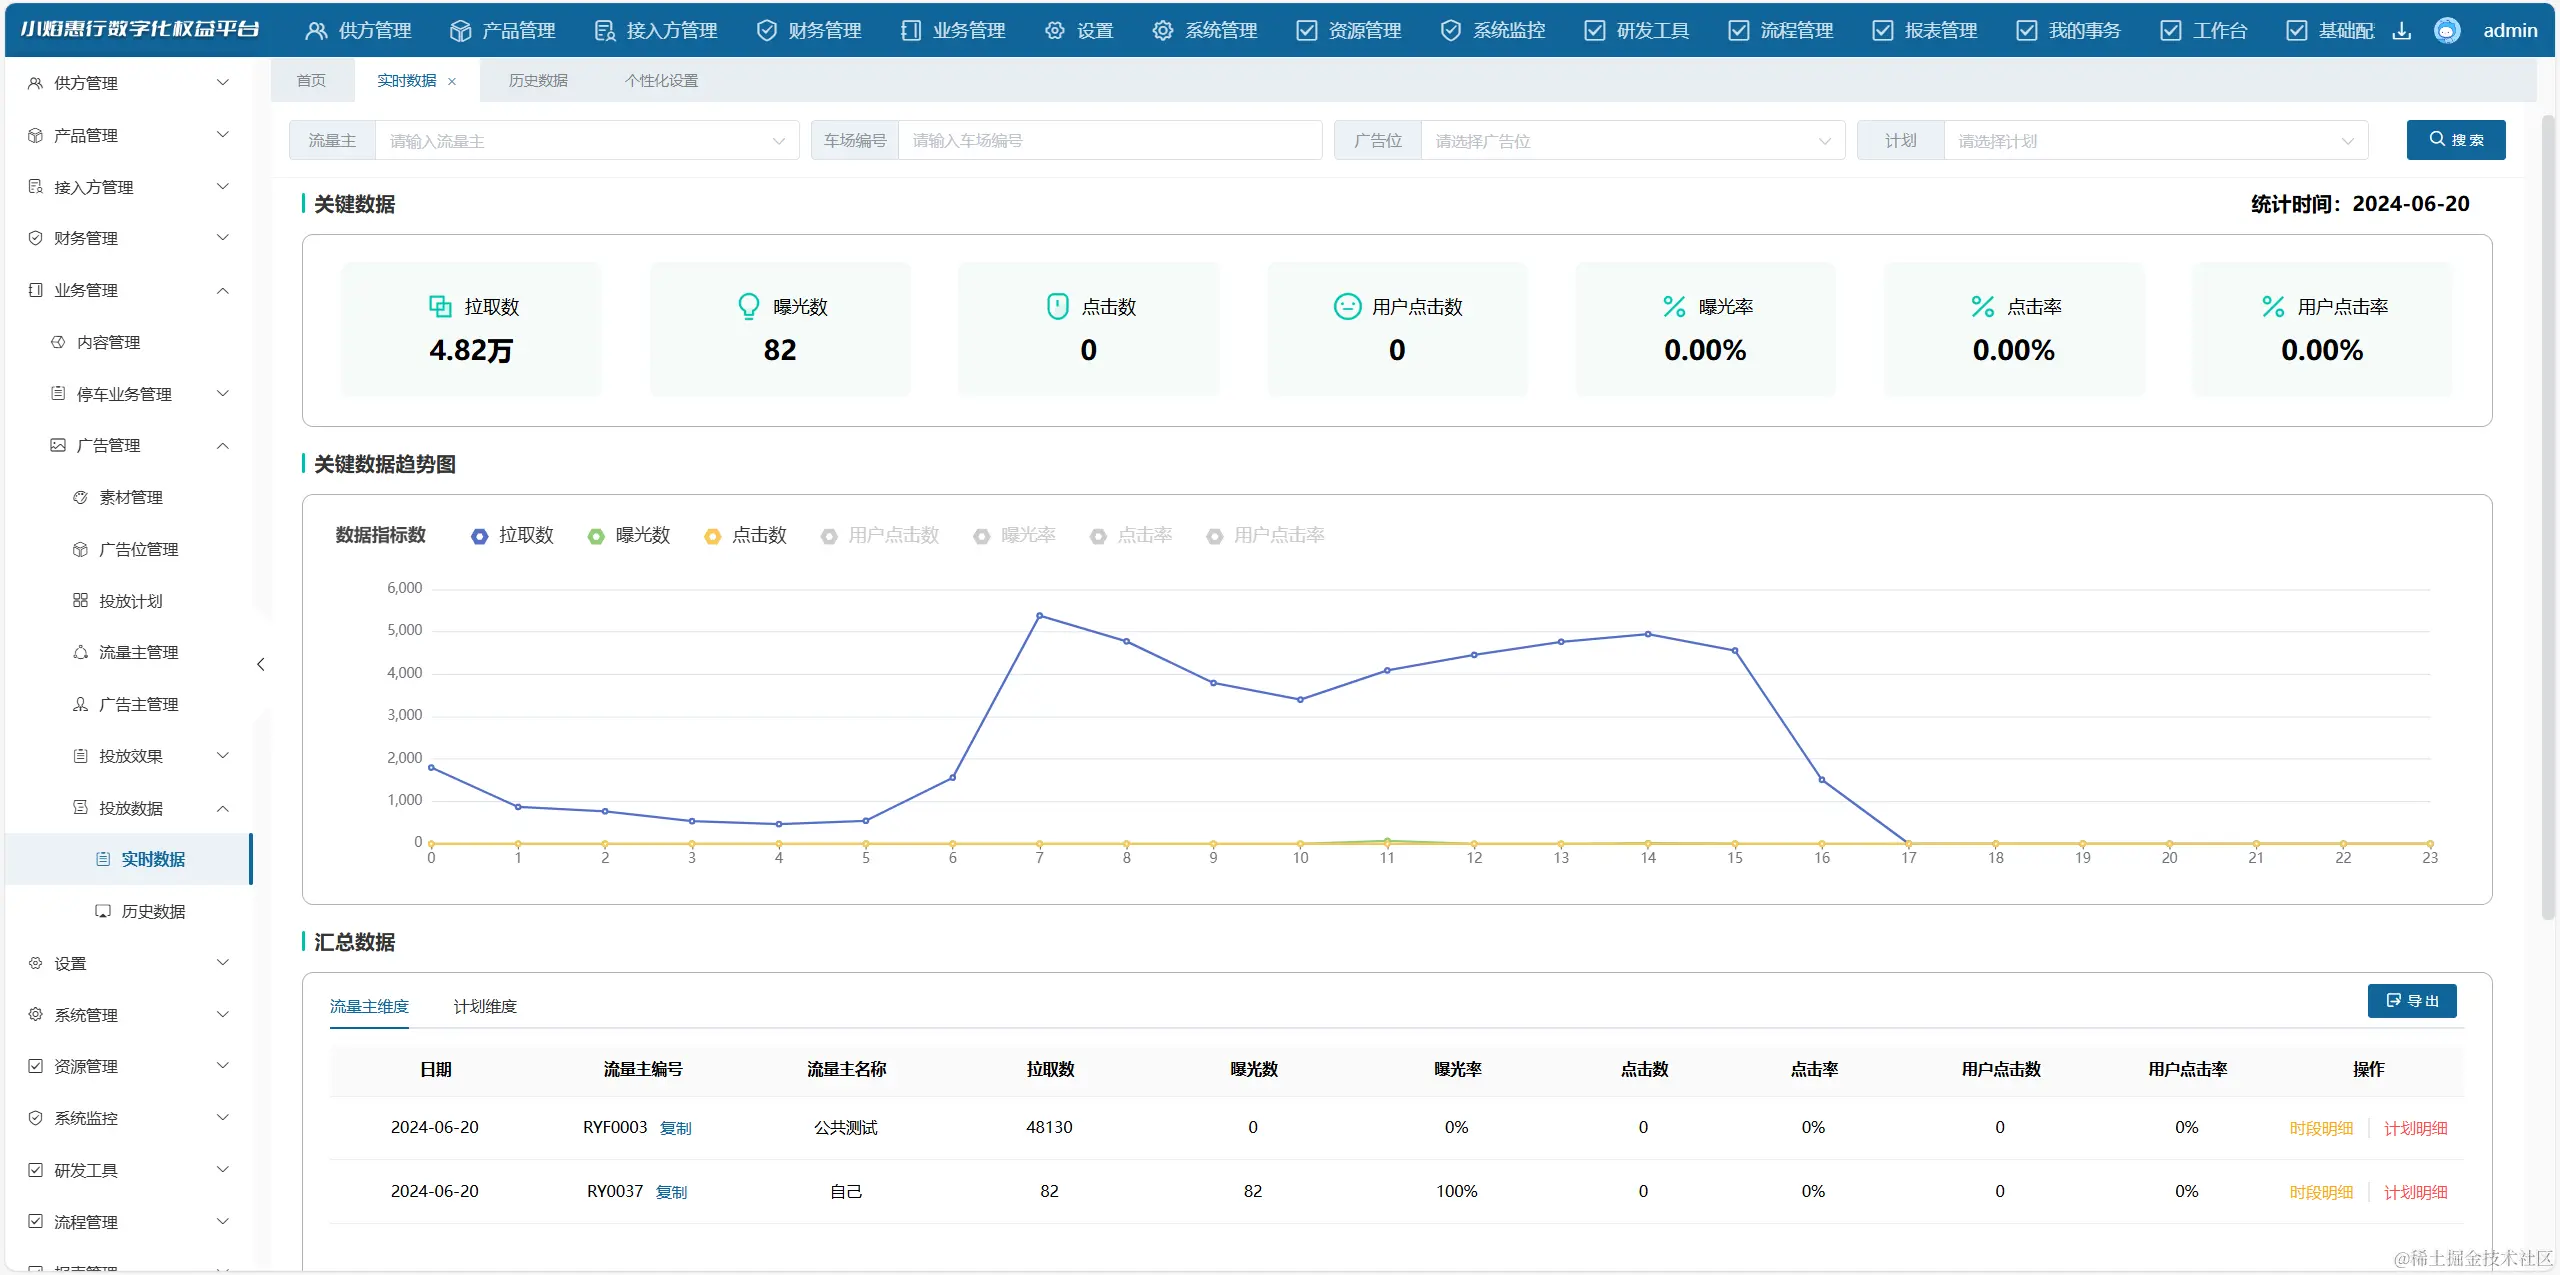Open the 计划 dropdown selector
This screenshot has width=2560, height=1275.
coord(2155,141)
